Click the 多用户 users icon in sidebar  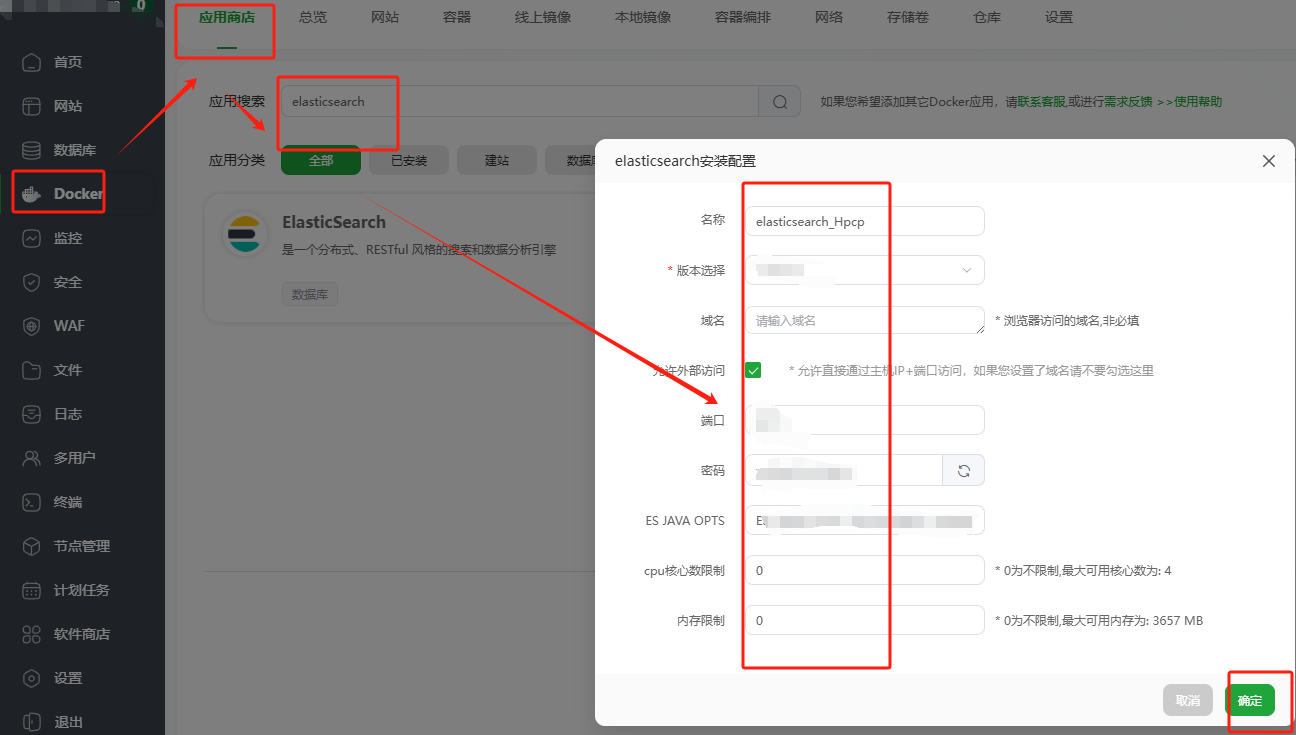[33, 458]
